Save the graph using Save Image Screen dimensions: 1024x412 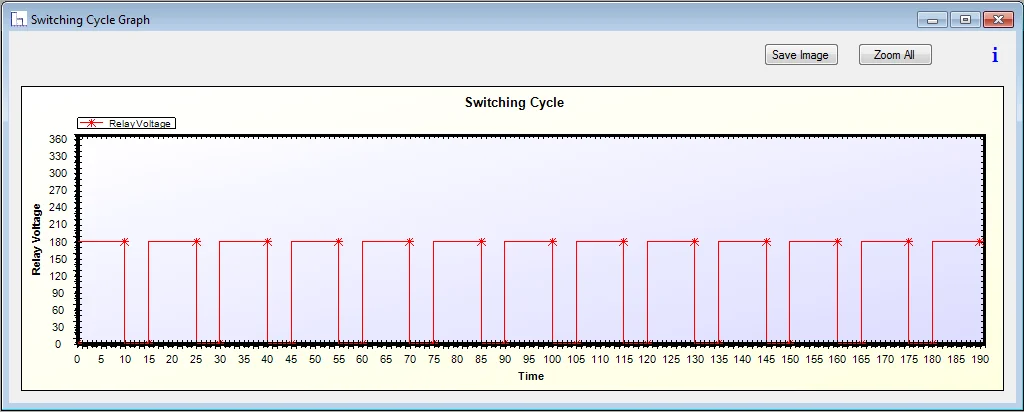pyautogui.click(x=800, y=55)
